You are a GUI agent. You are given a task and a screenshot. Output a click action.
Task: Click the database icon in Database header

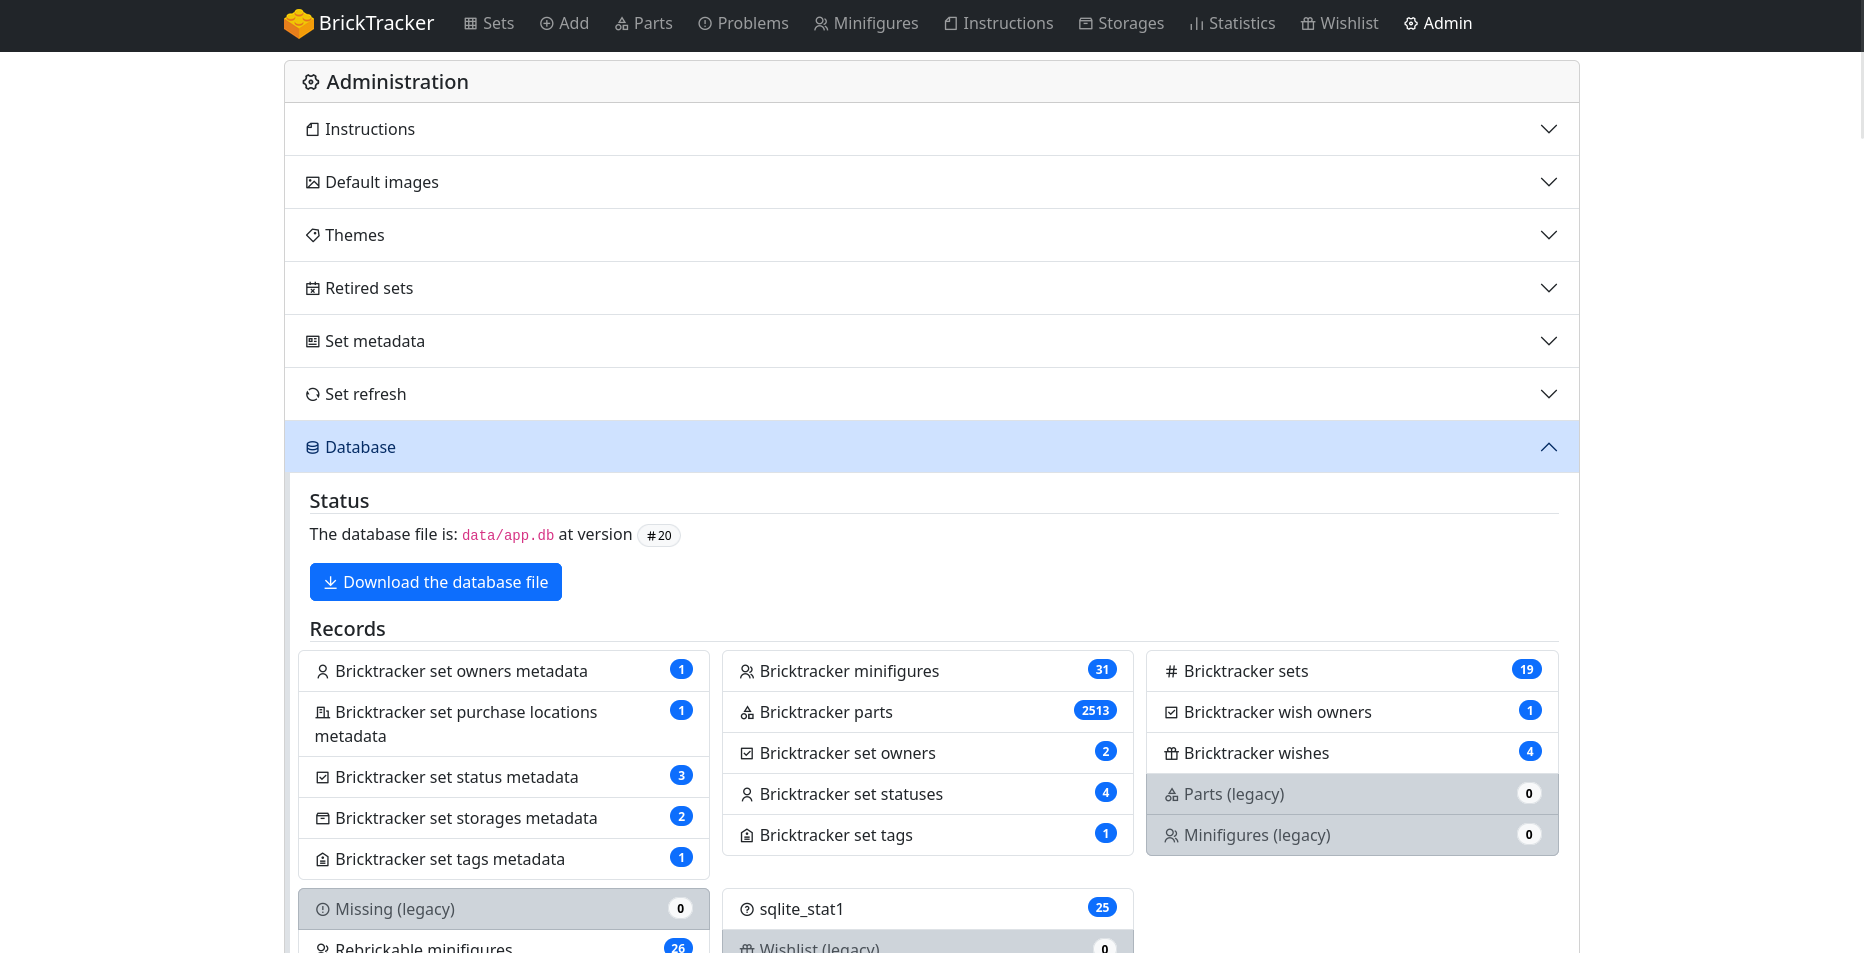(x=313, y=448)
